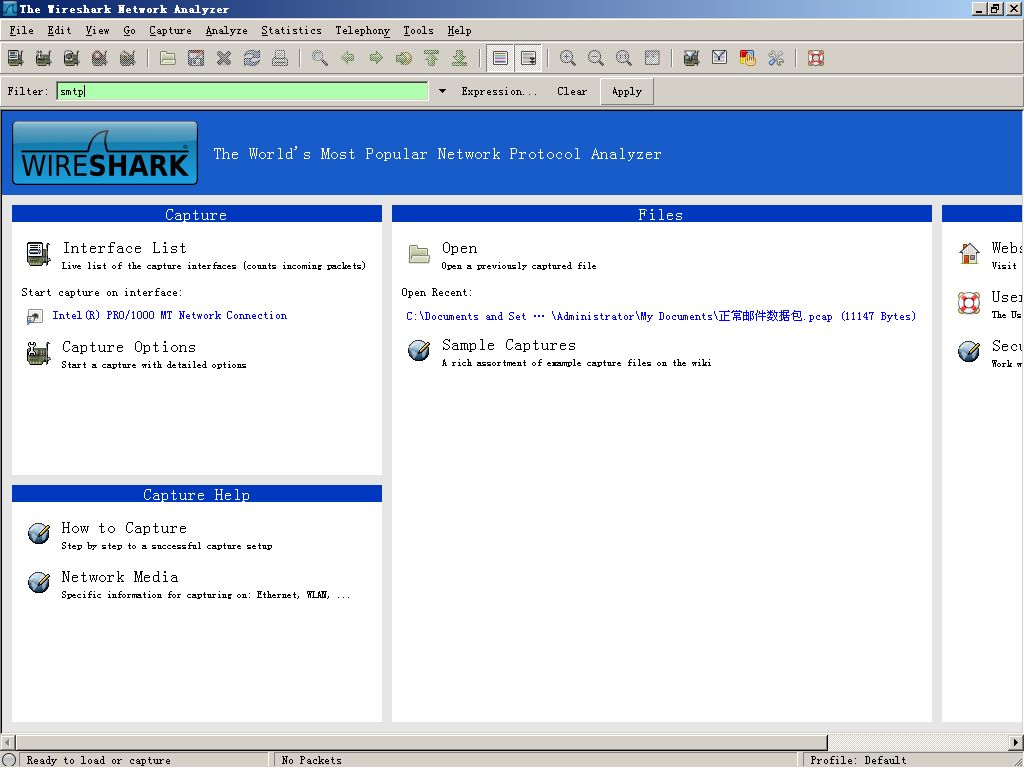
Task: Visit project website house icon
Action: [x=969, y=253]
